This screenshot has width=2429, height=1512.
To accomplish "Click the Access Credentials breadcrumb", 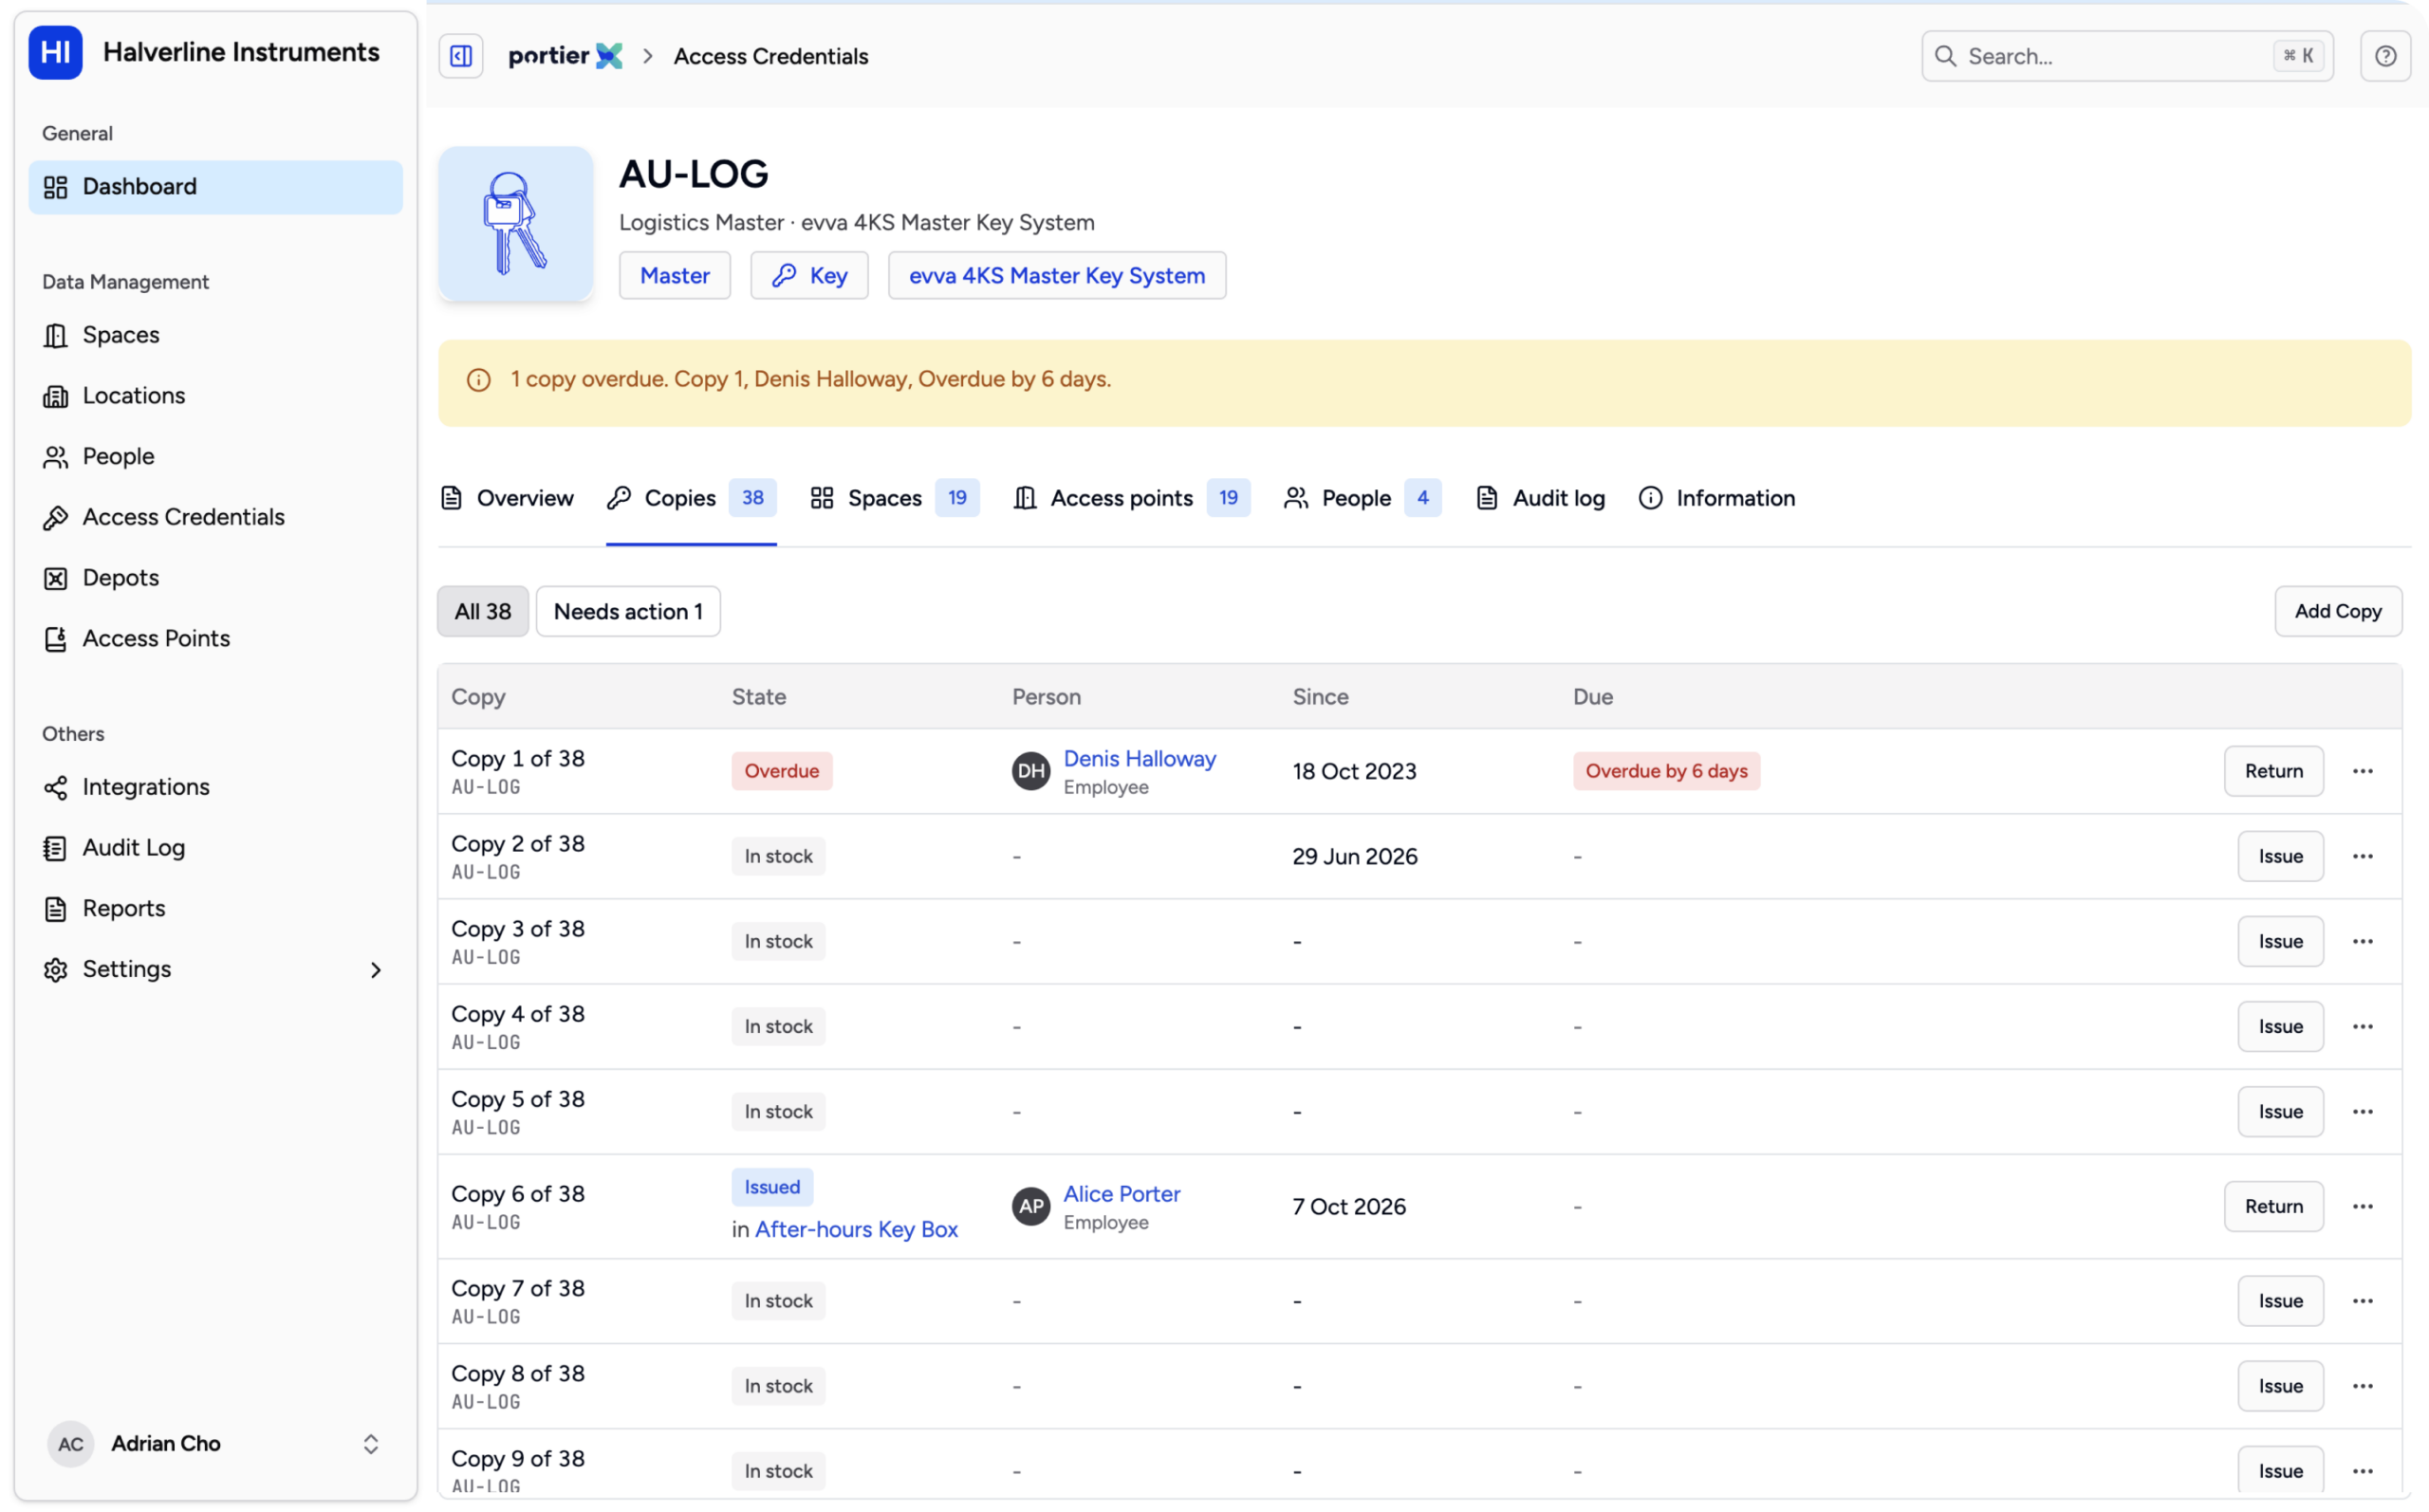I will click(771, 56).
